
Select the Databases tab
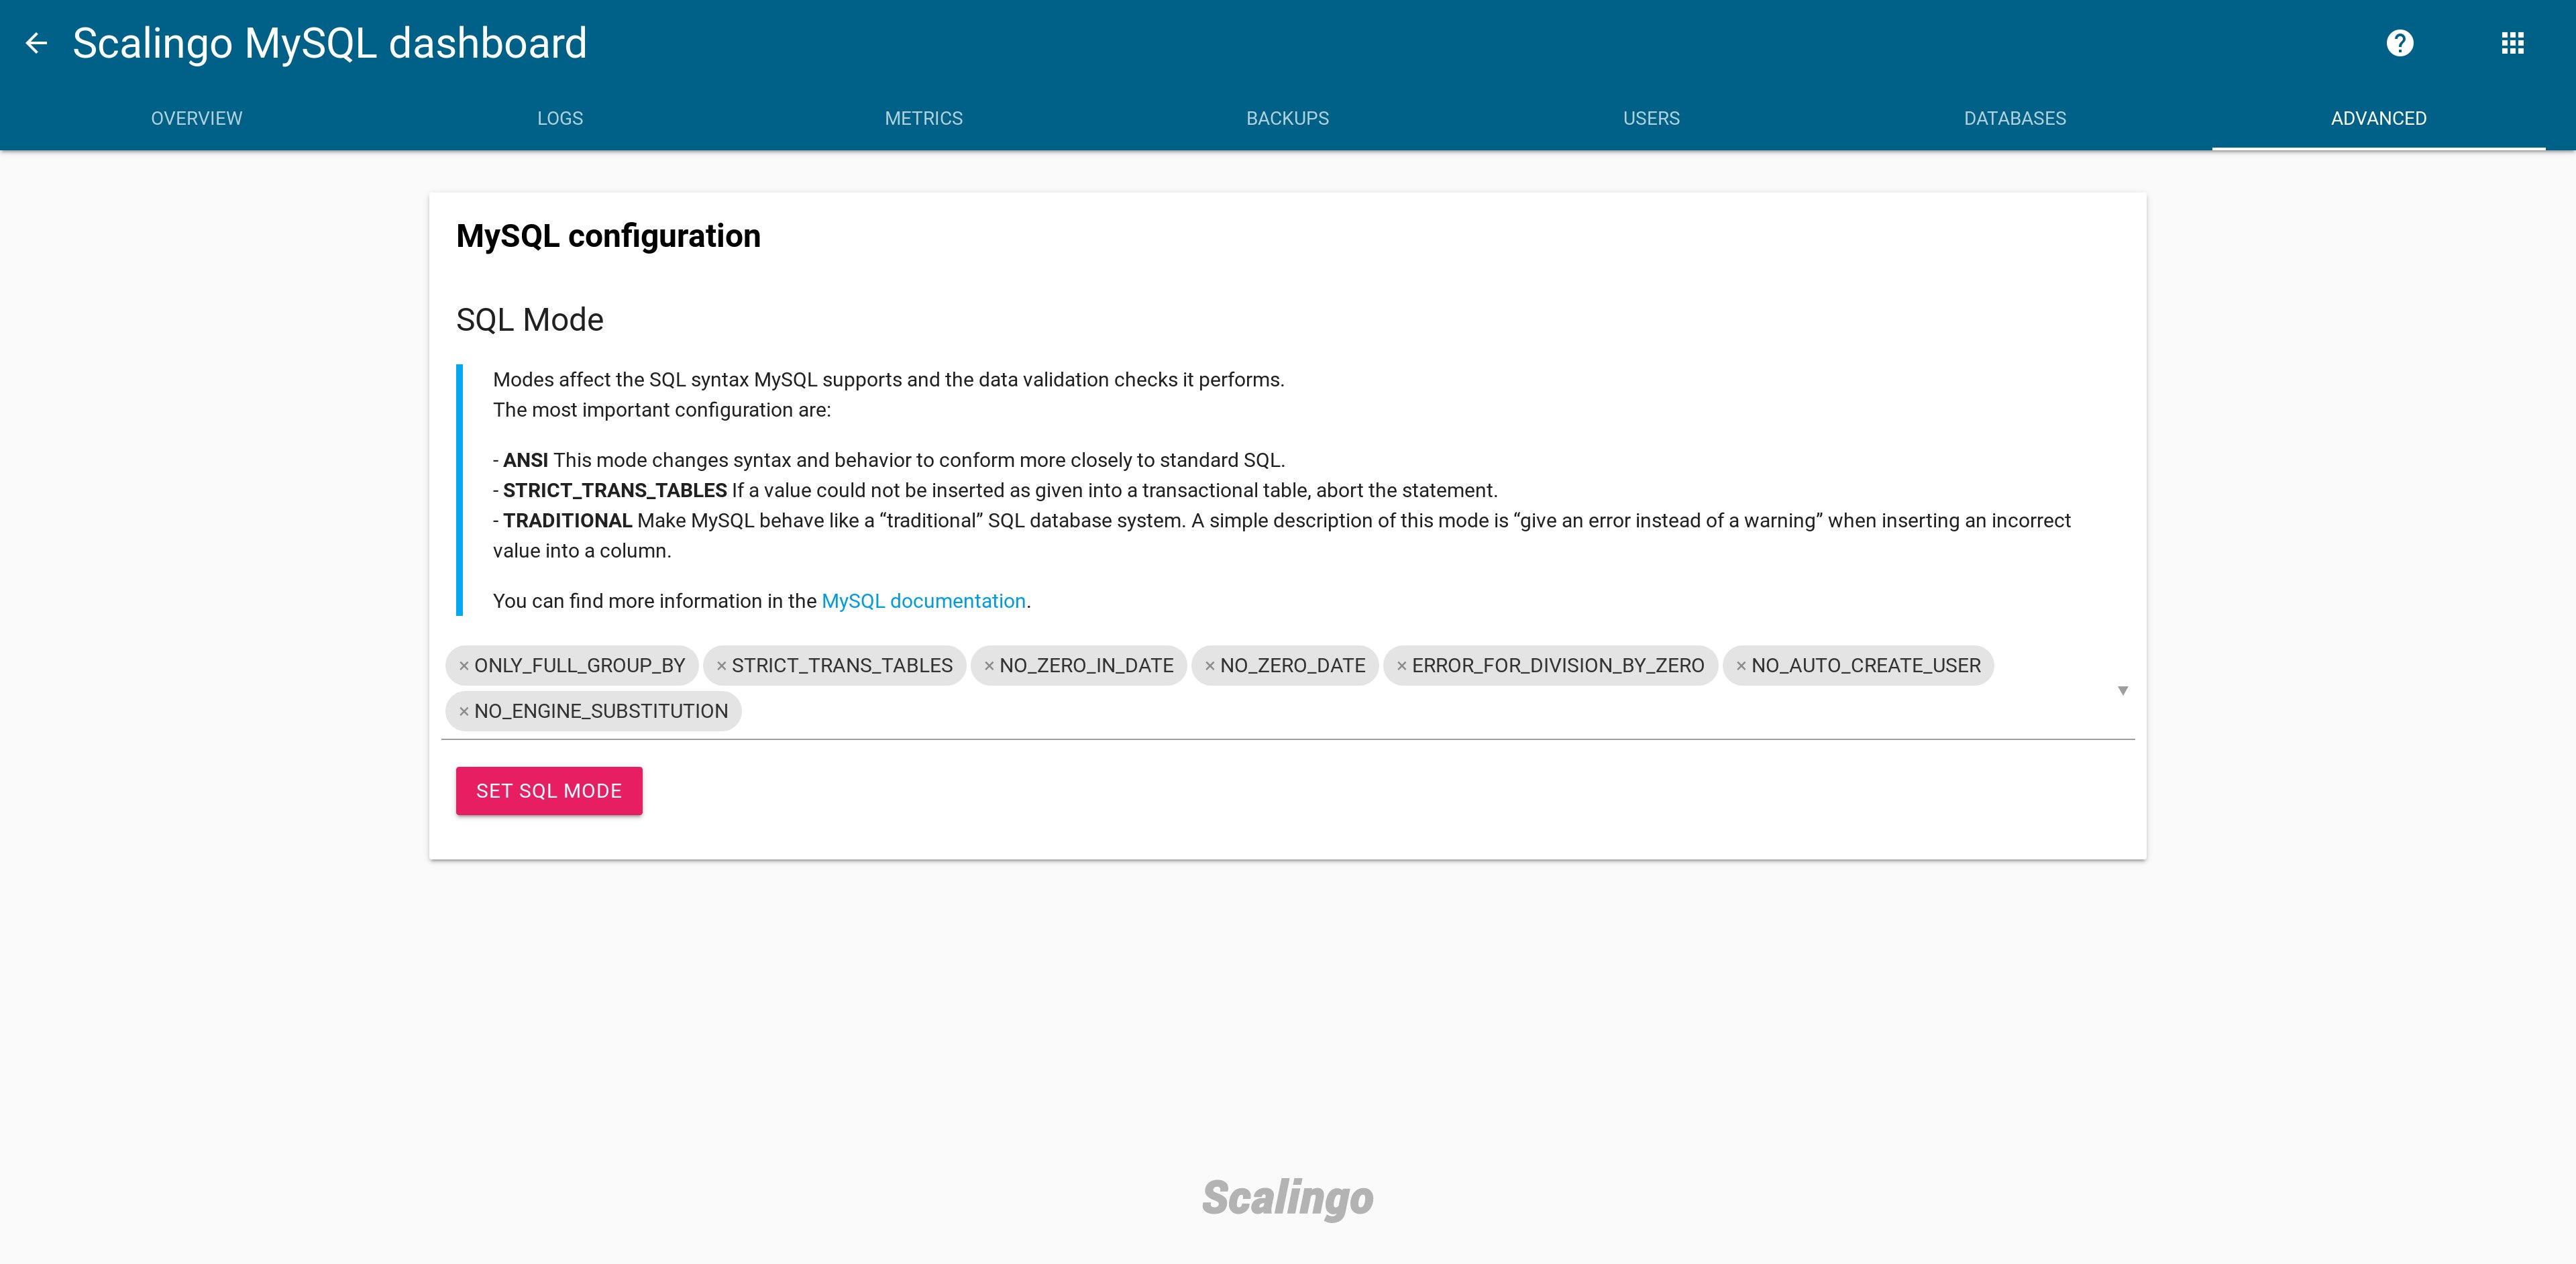(x=2015, y=118)
